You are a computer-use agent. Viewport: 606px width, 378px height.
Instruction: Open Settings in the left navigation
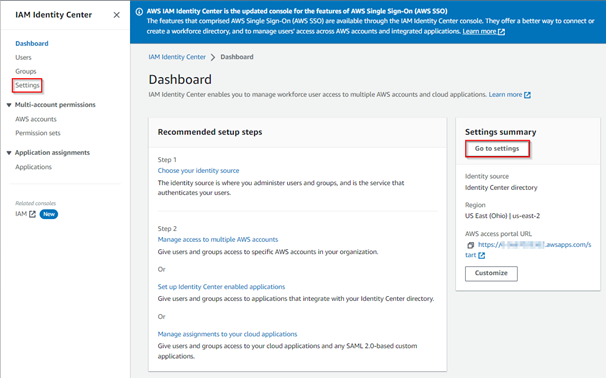pyautogui.click(x=27, y=85)
